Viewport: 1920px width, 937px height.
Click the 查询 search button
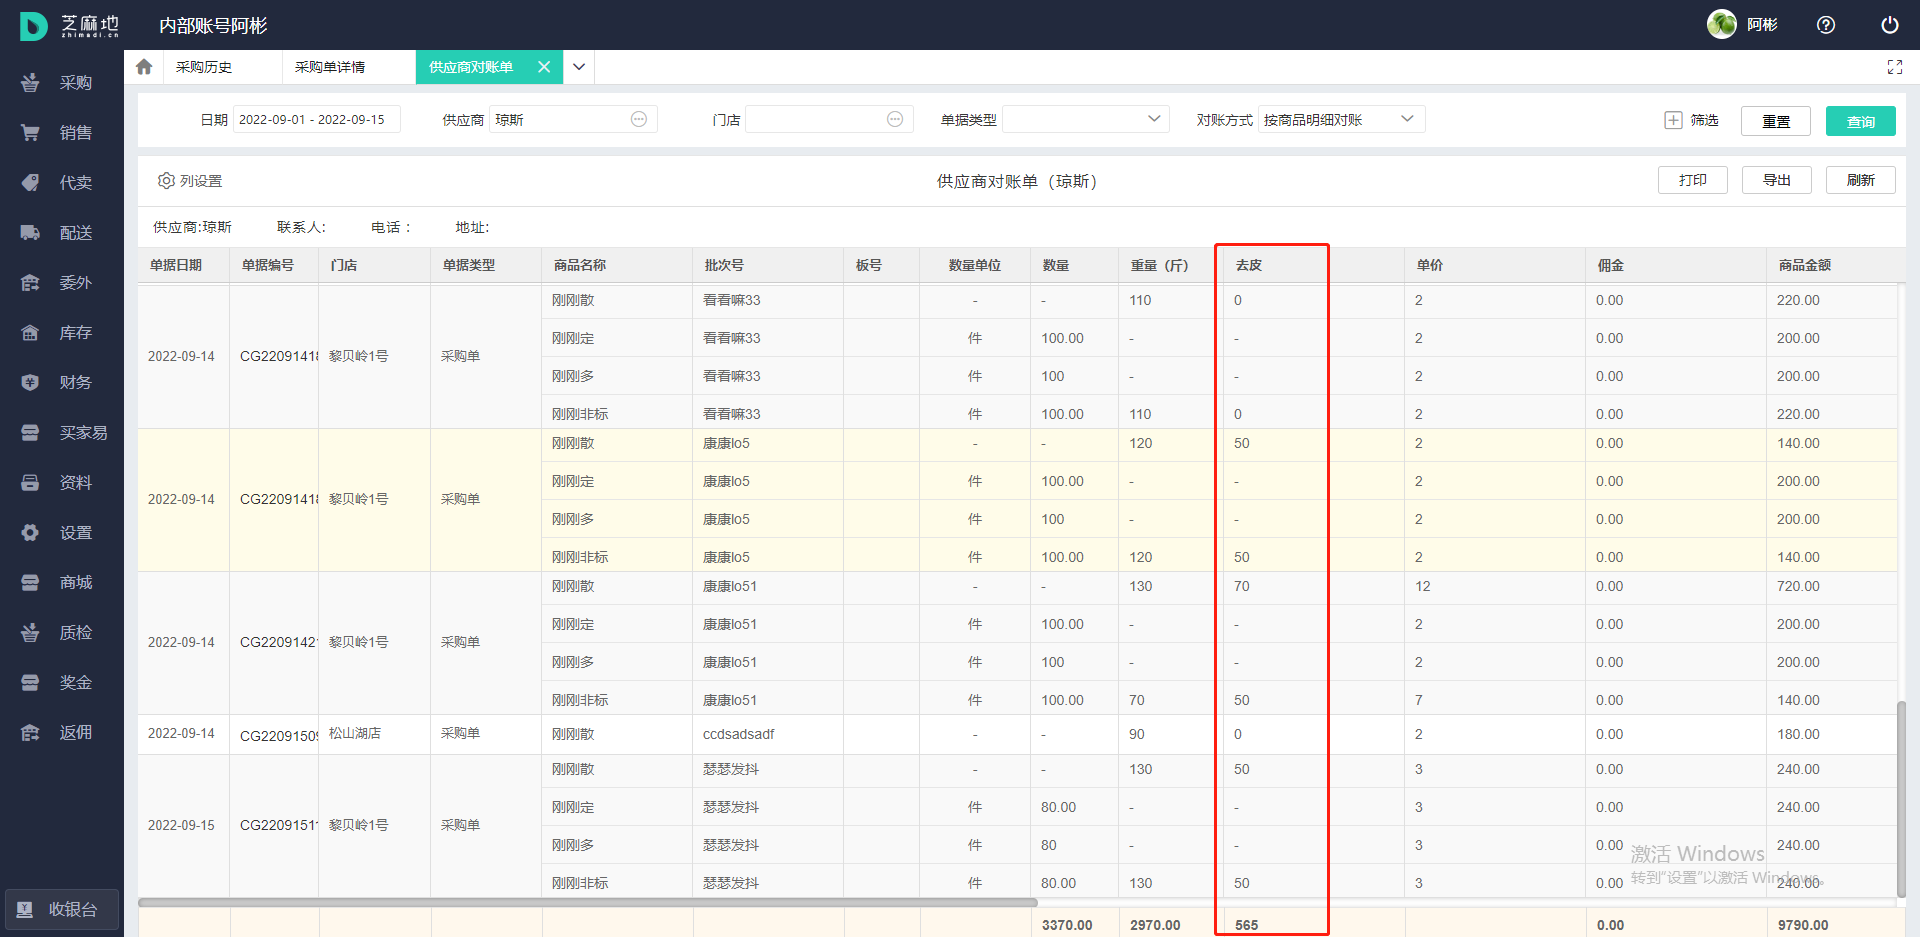click(1861, 121)
